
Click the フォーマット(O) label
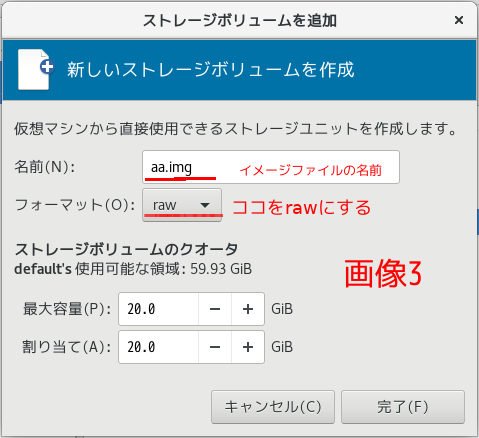point(75,205)
